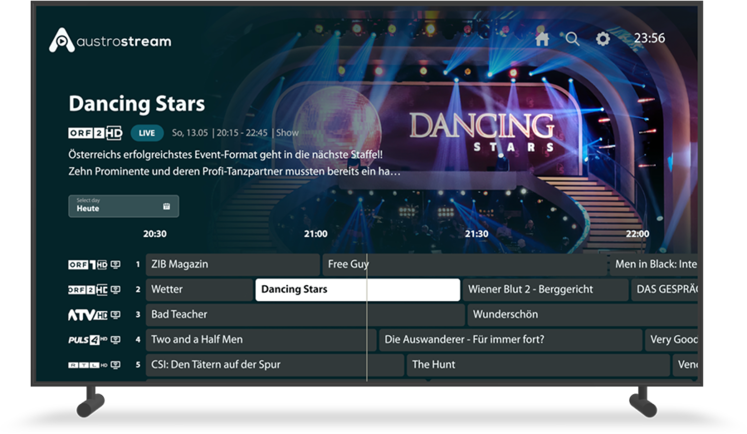The height and width of the screenshot is (434, 747).
Task: Select the RTL HD channel logo
Action: [x=88, y=365]
